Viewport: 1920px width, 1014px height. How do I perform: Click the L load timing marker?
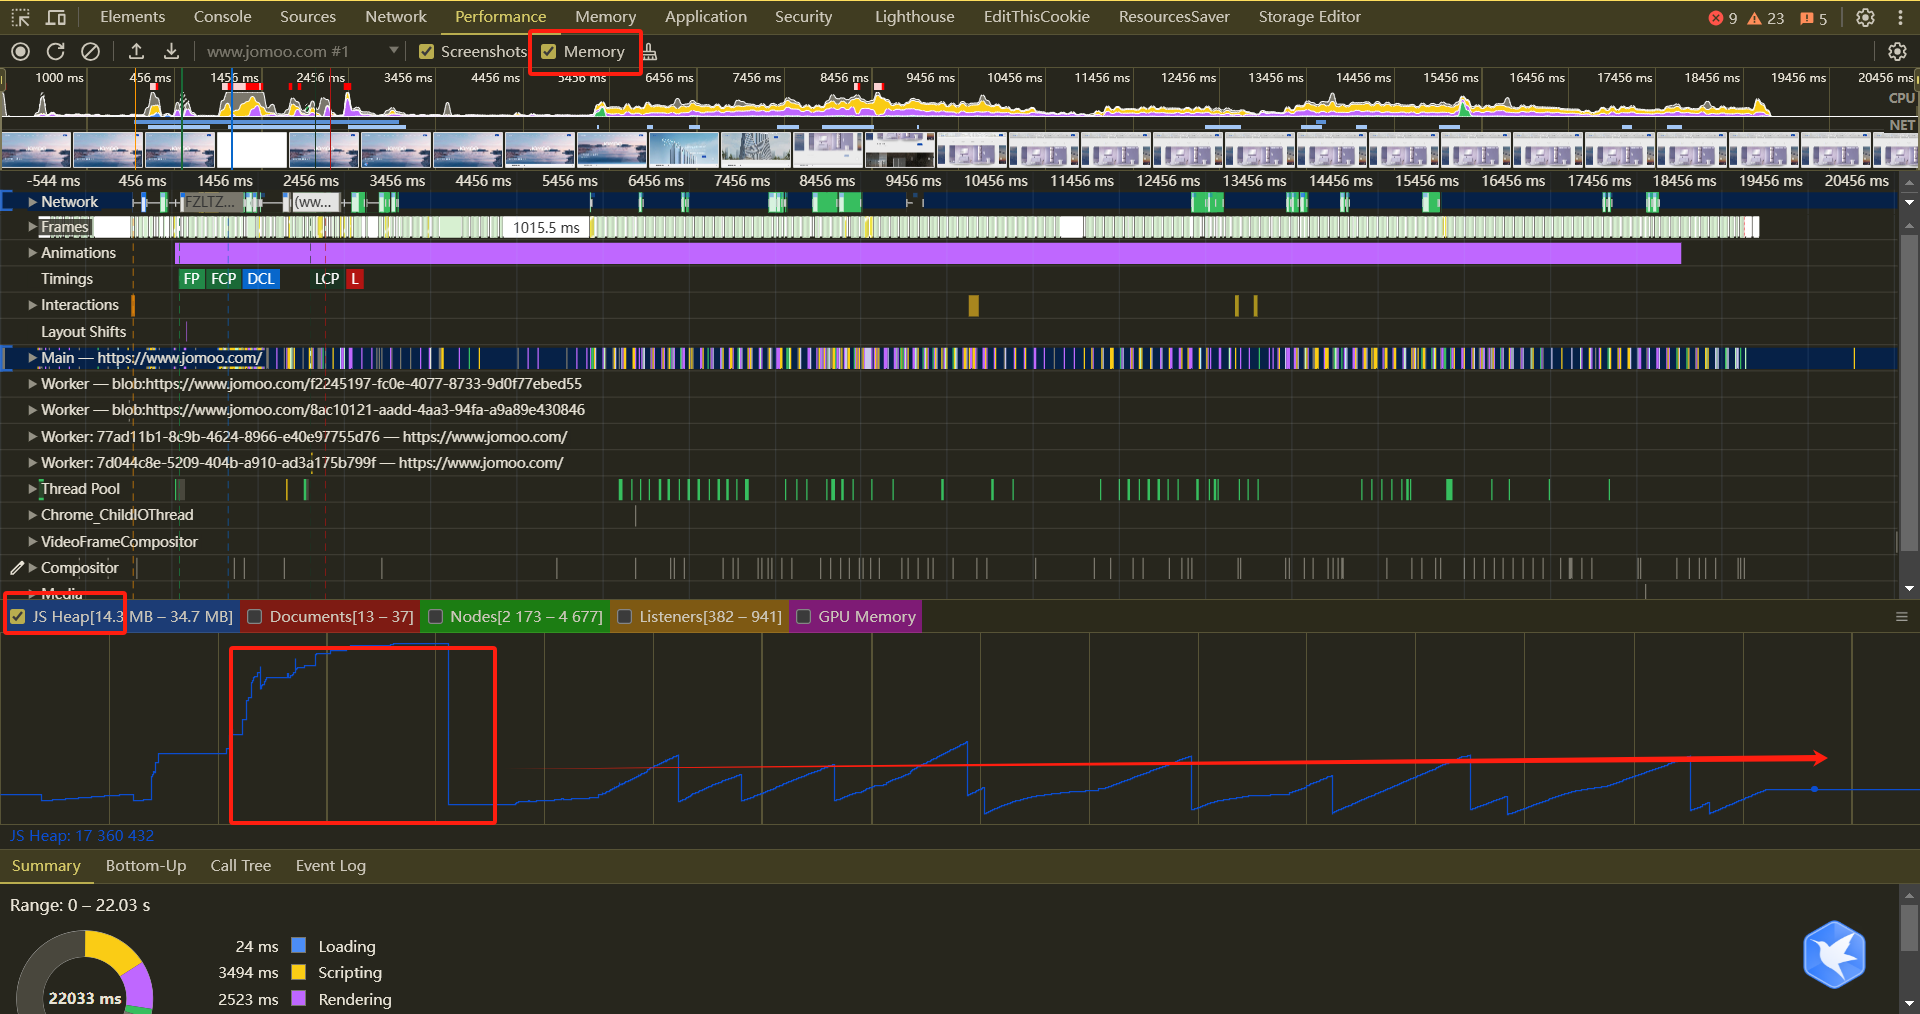[x=355, y=279]
